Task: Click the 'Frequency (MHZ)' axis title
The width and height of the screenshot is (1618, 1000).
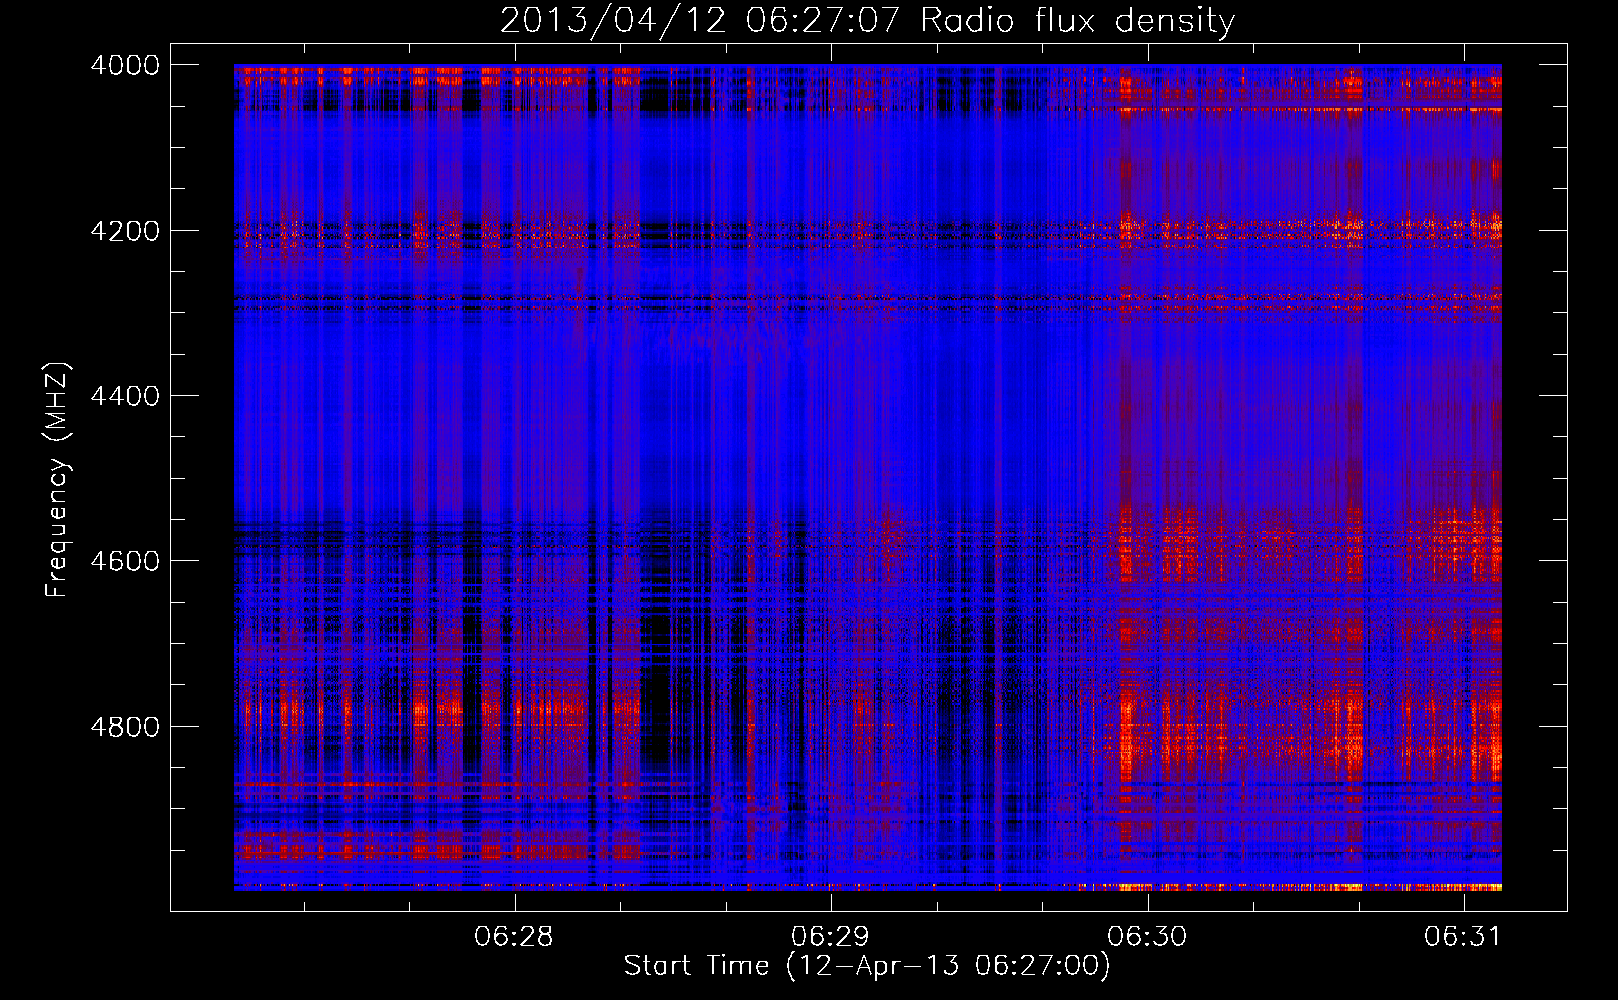Action: (58, 480)
